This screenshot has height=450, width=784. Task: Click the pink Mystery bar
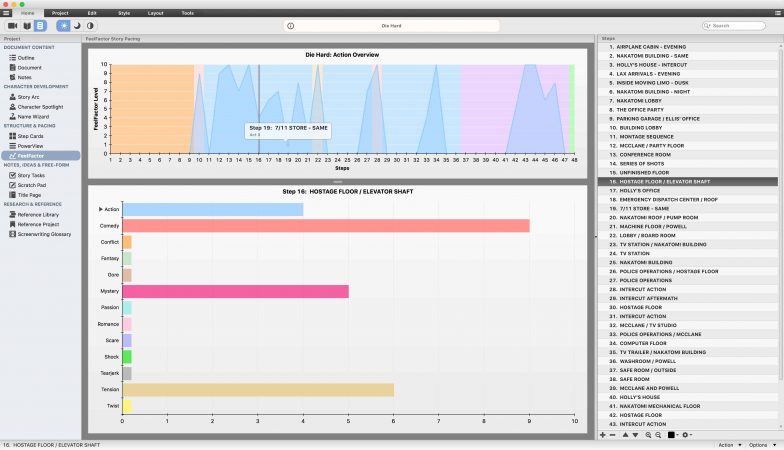click(236, 291)
